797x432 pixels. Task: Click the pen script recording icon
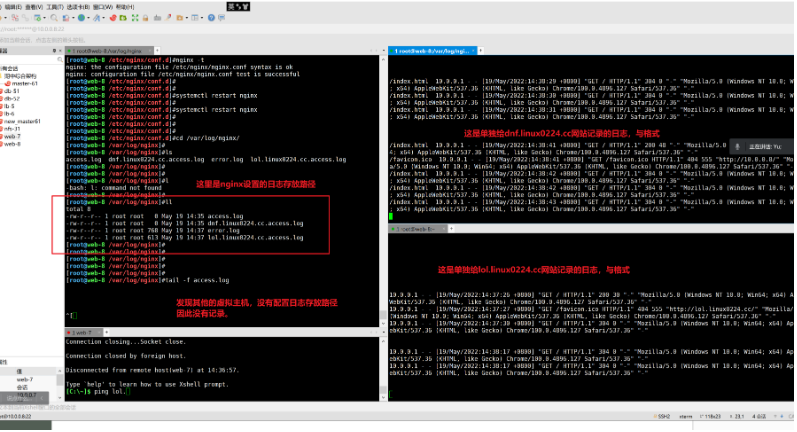pyautogui.click(x=168, y=18)
